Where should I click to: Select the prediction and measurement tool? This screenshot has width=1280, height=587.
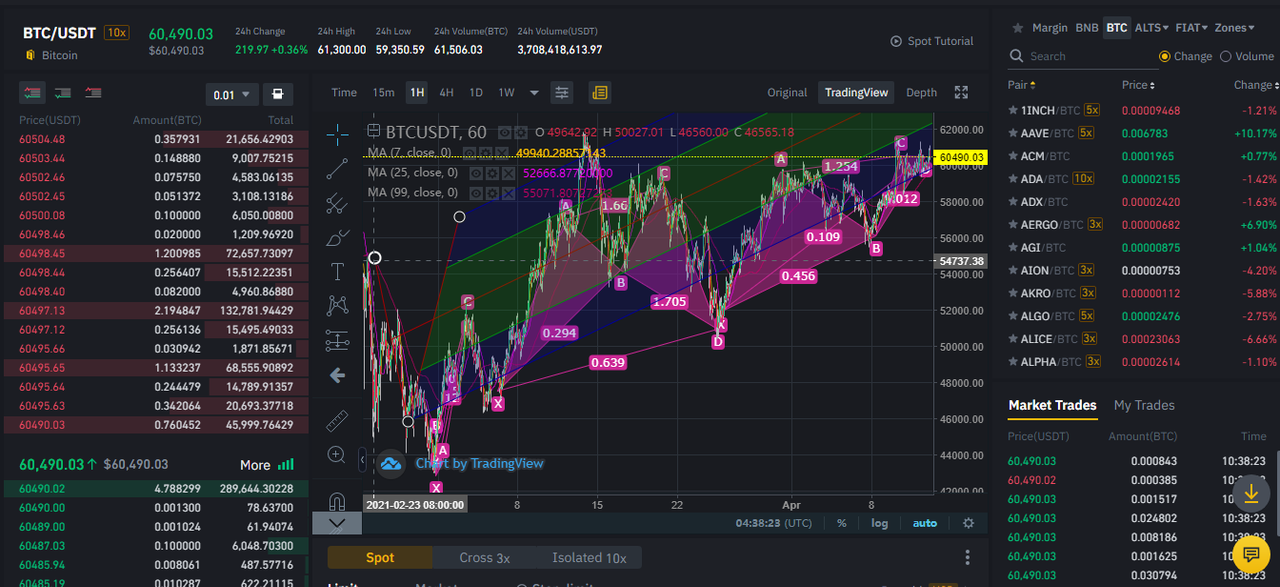(338, 340)
